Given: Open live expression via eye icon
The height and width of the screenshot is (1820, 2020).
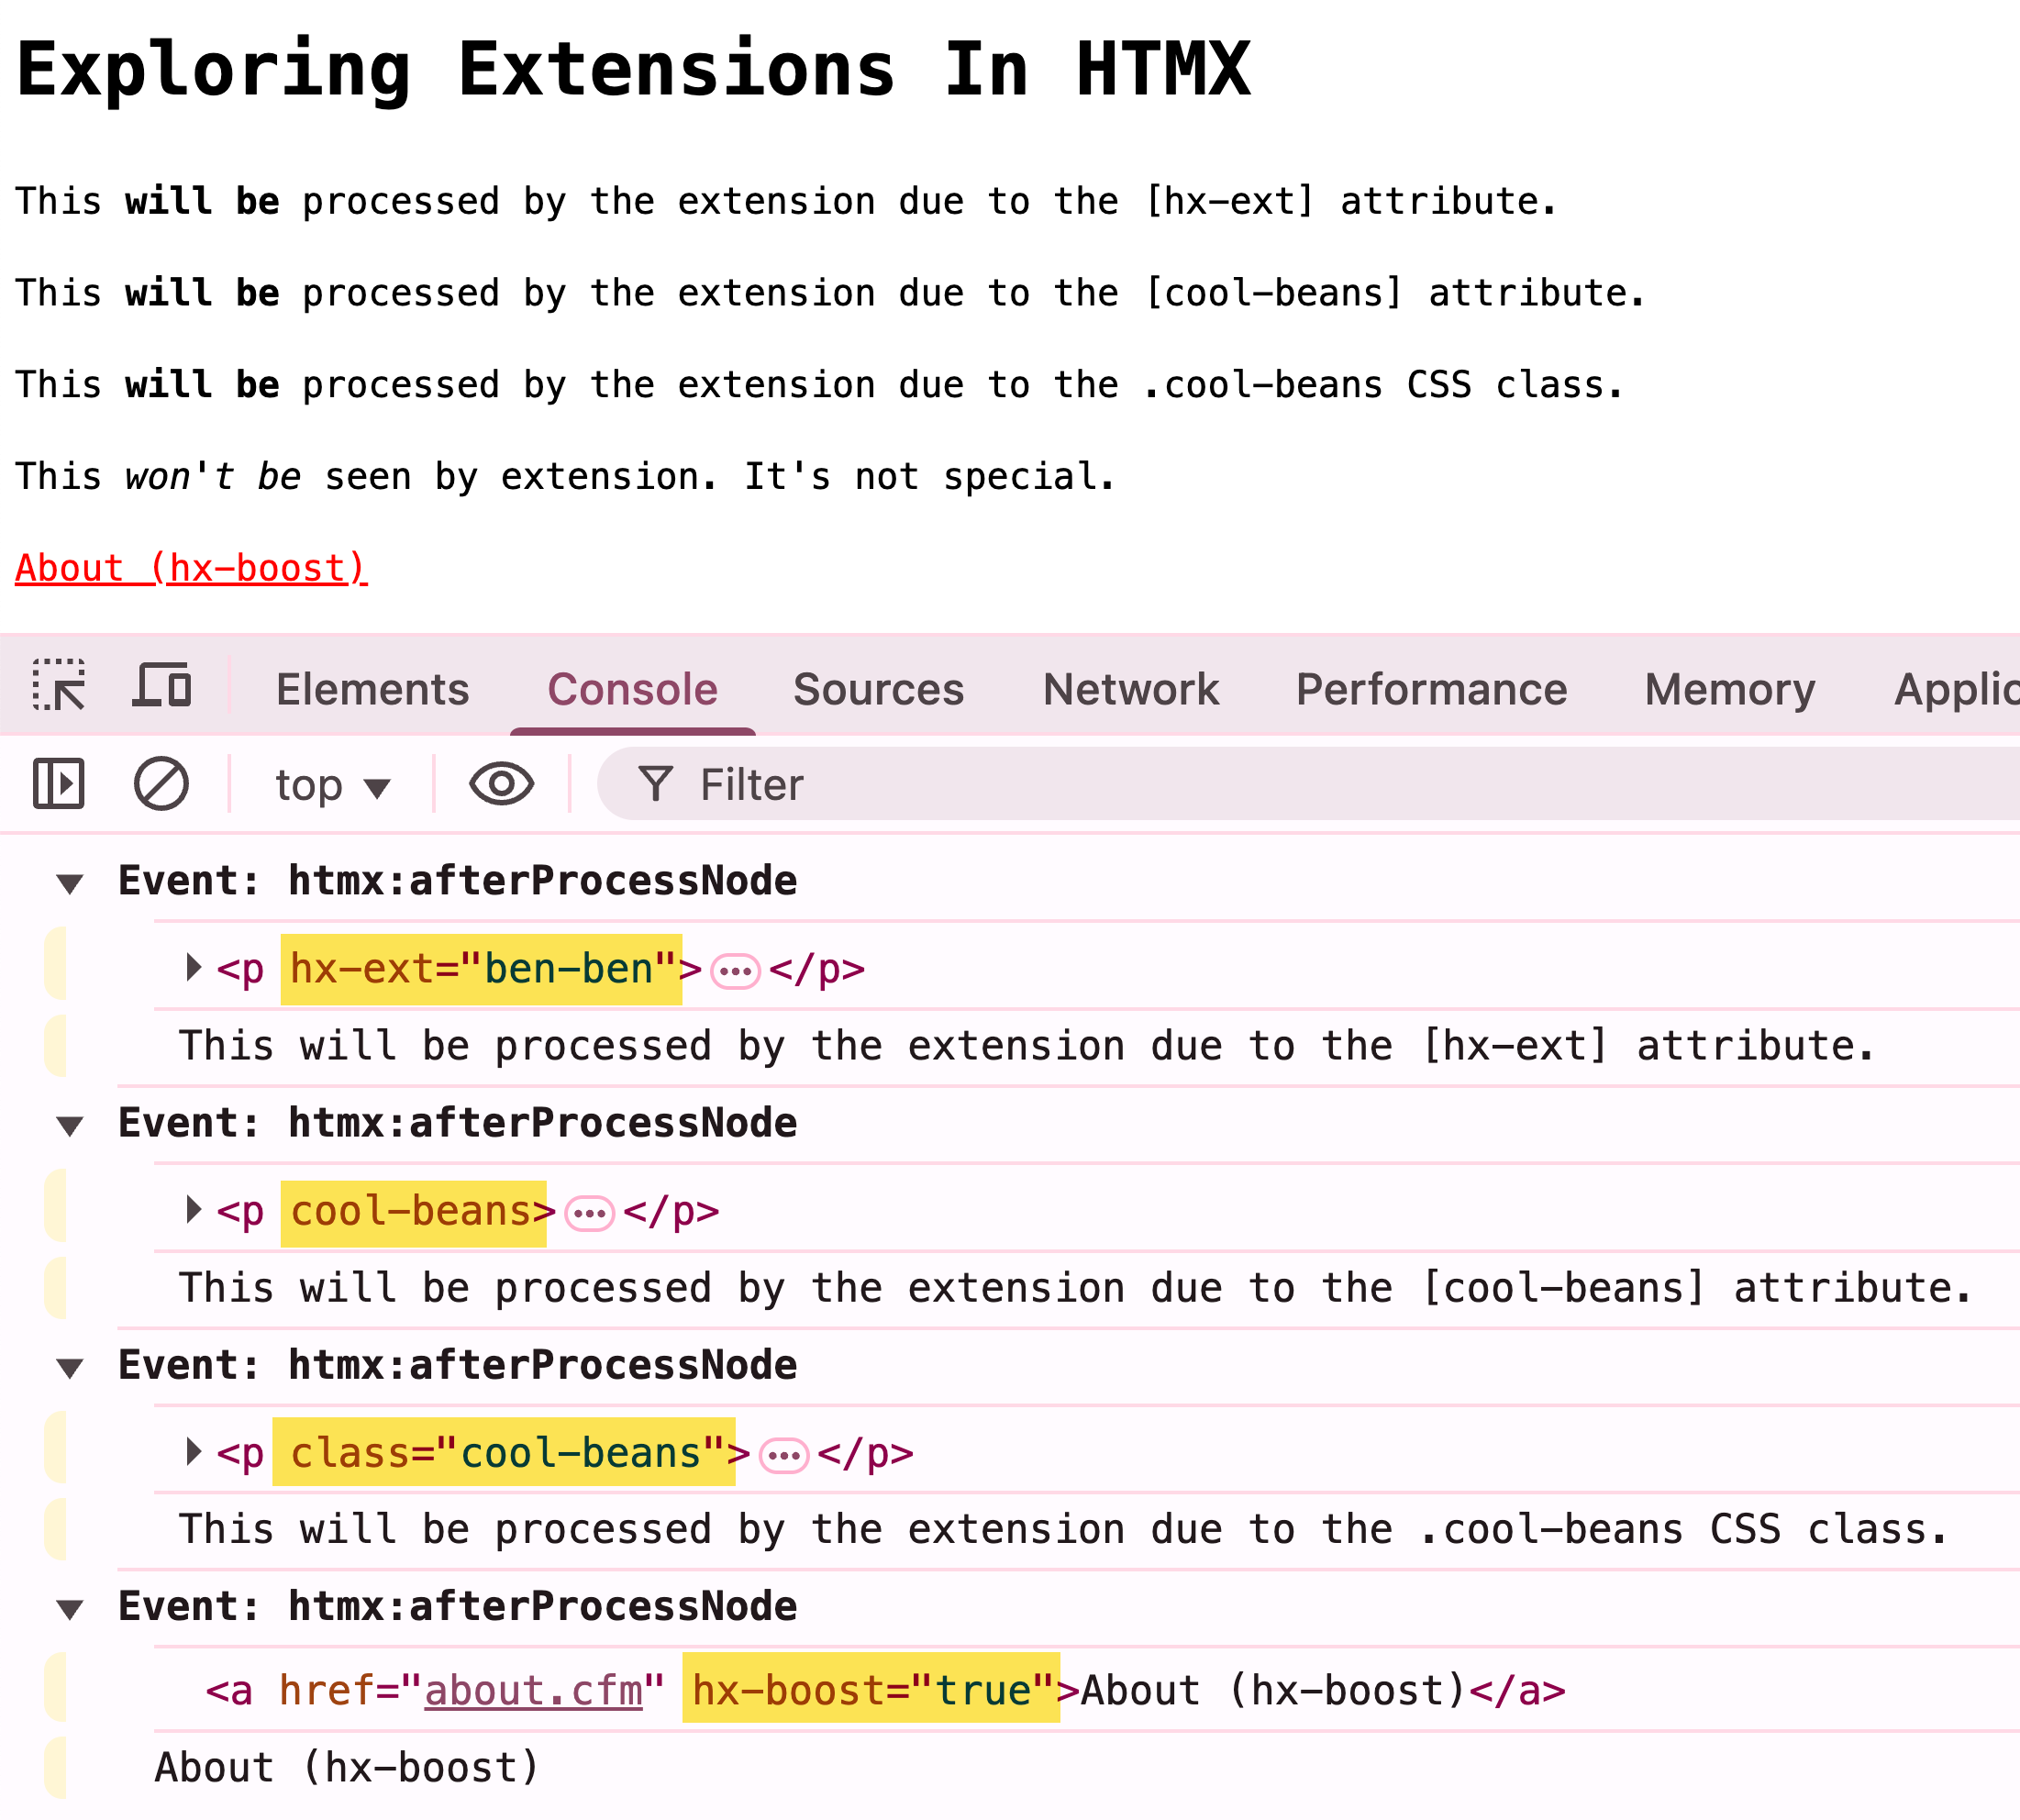Looking at the screenshot, I should point(501,783).
